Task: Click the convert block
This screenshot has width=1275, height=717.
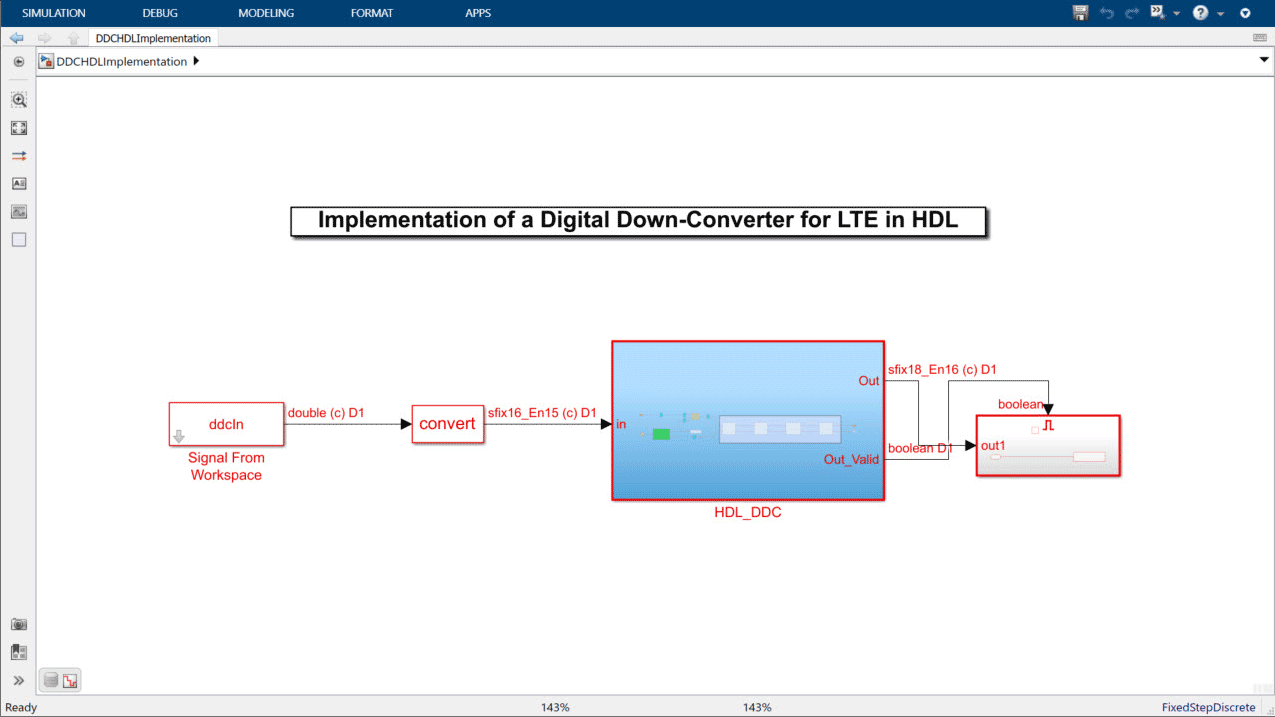Action: pyautogui.click(x=447, y=424)
